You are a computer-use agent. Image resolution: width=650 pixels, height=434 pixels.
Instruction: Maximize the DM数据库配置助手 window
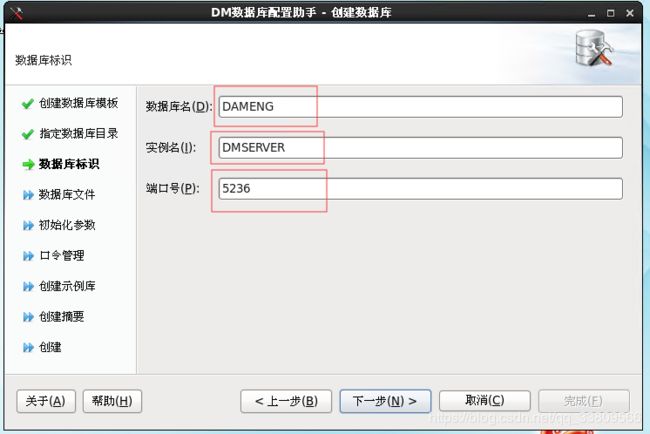point(611,13)
